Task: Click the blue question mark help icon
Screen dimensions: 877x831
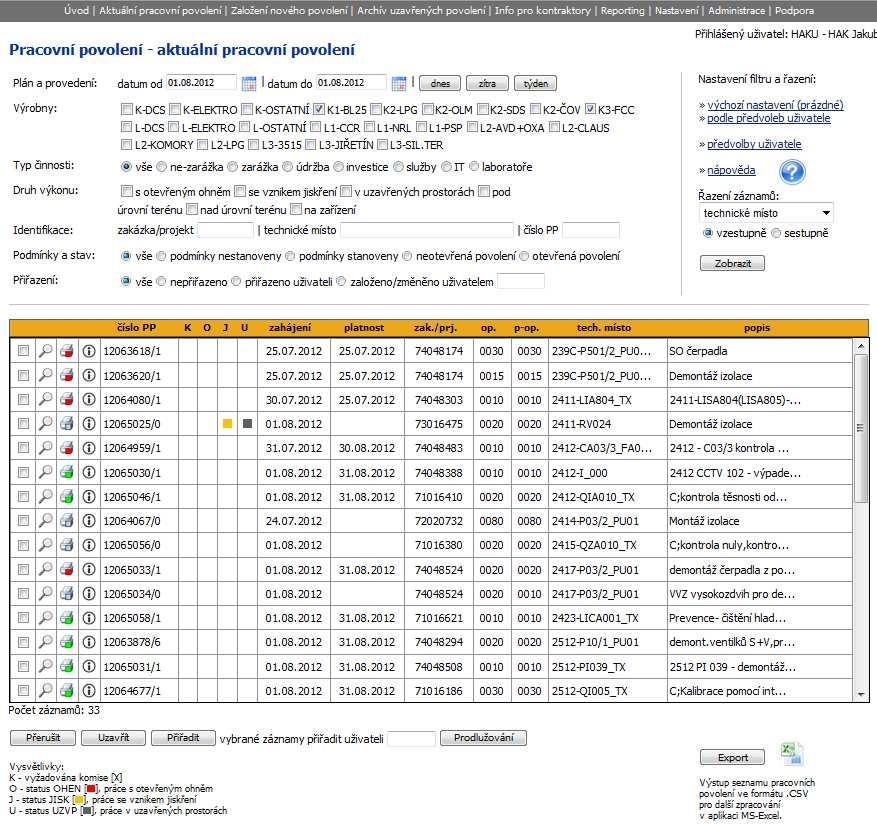Action: point(792,172)
